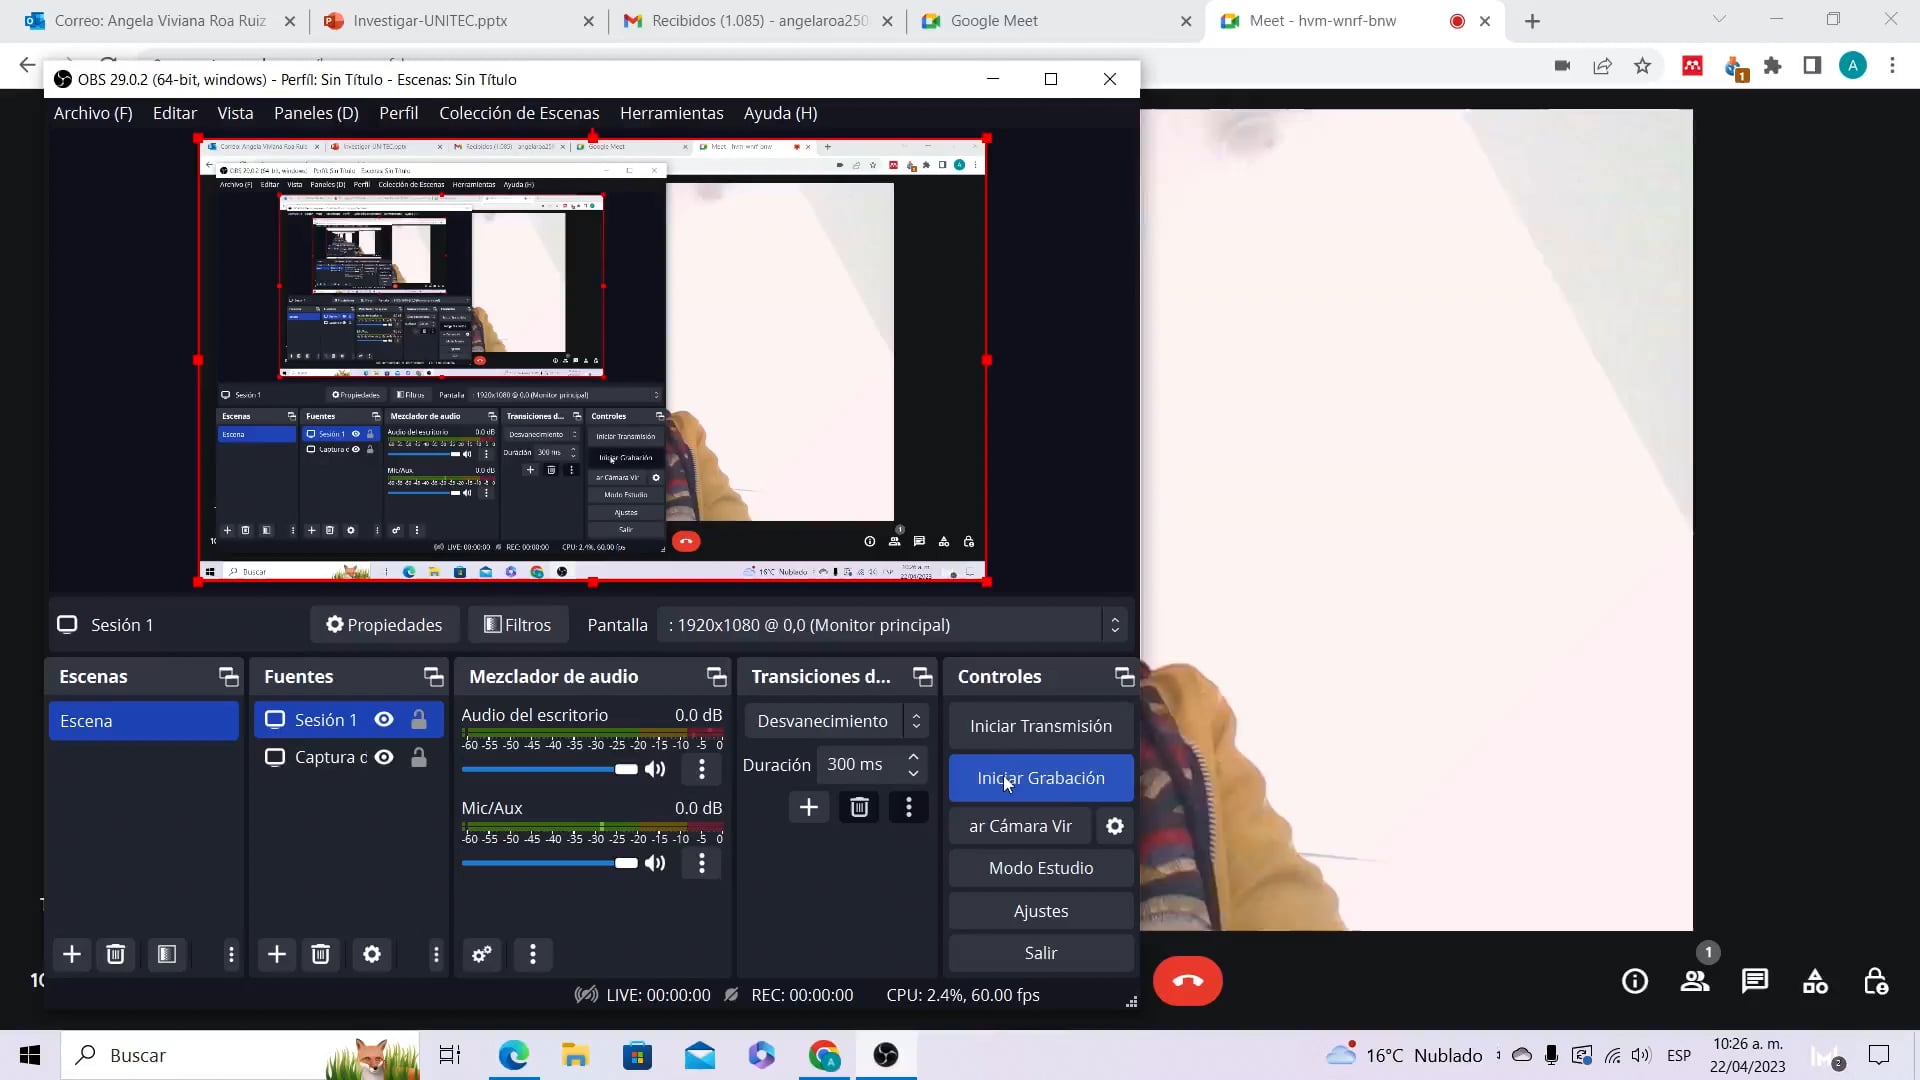The image size is (1920, 1080).
Task: Click Propiedades button
Action: tap(384, 625)
